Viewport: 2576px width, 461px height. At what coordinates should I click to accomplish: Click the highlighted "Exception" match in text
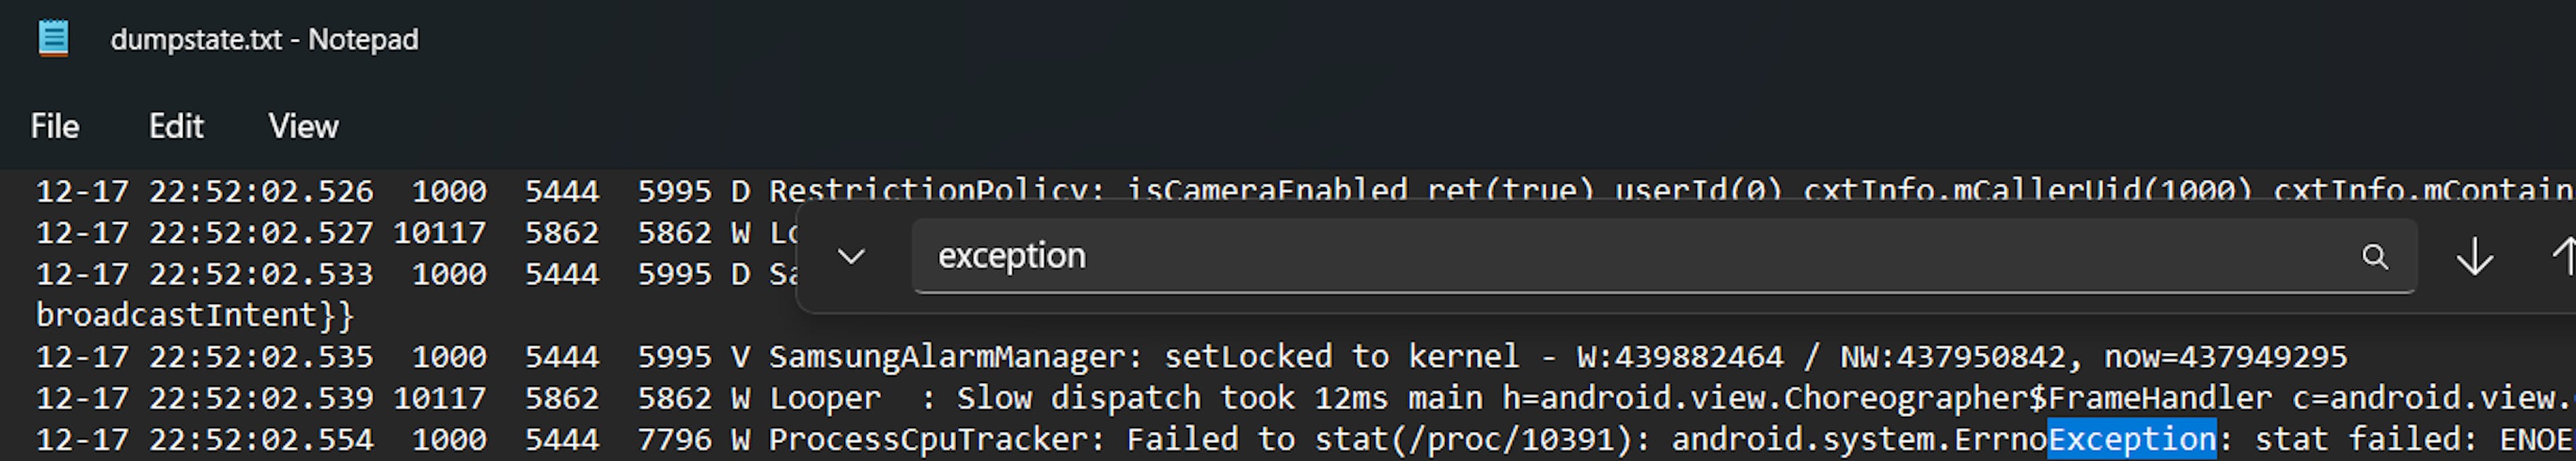pos(2132,439)
